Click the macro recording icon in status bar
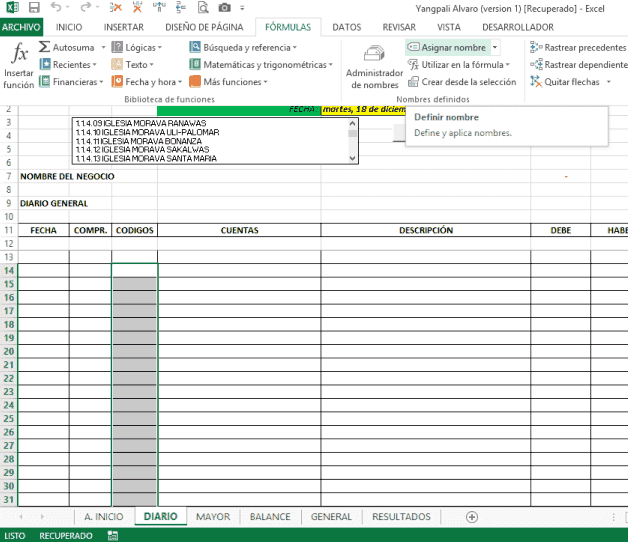Image resolution: width=628 pixels, height=542 pixels. click(x=113, y=536)
